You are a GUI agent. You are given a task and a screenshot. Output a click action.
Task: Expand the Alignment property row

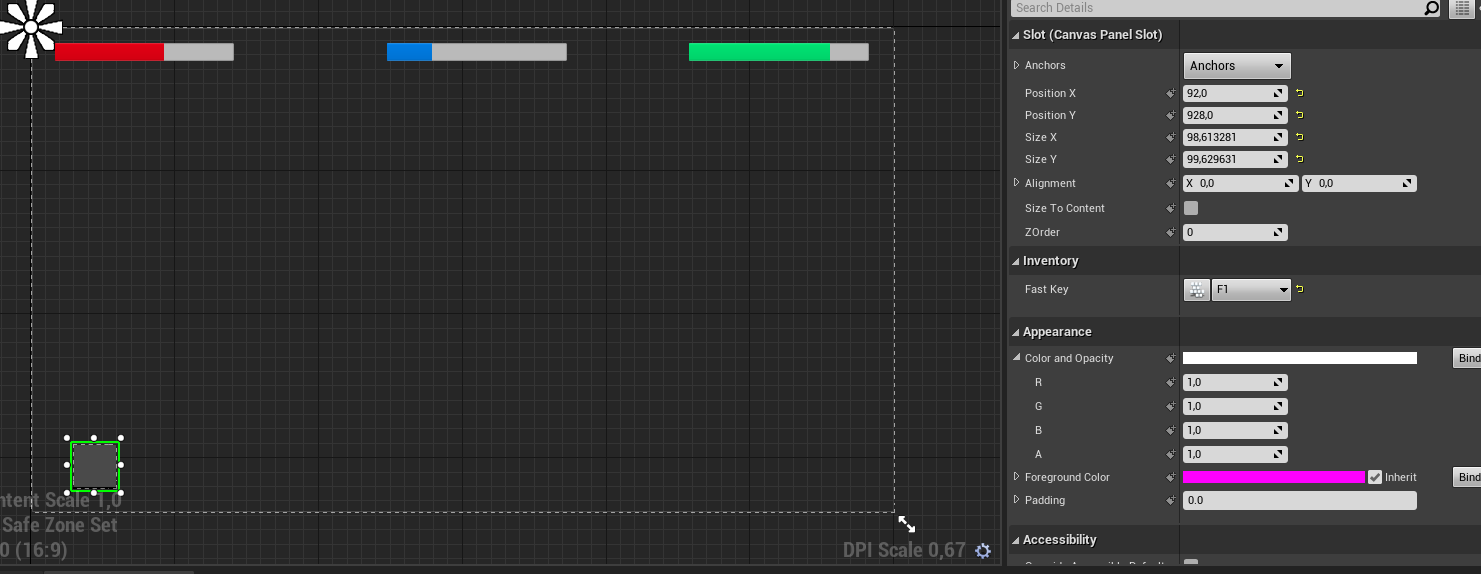[1017, 183]
